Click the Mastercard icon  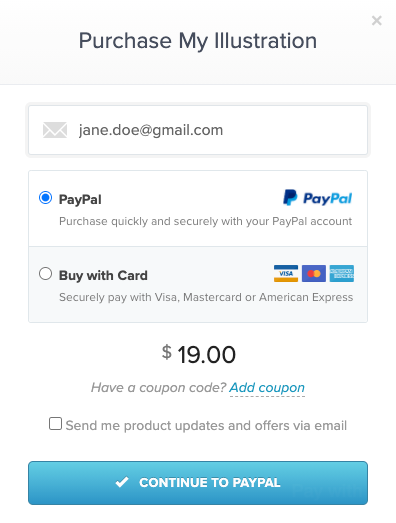coord(314,274)
